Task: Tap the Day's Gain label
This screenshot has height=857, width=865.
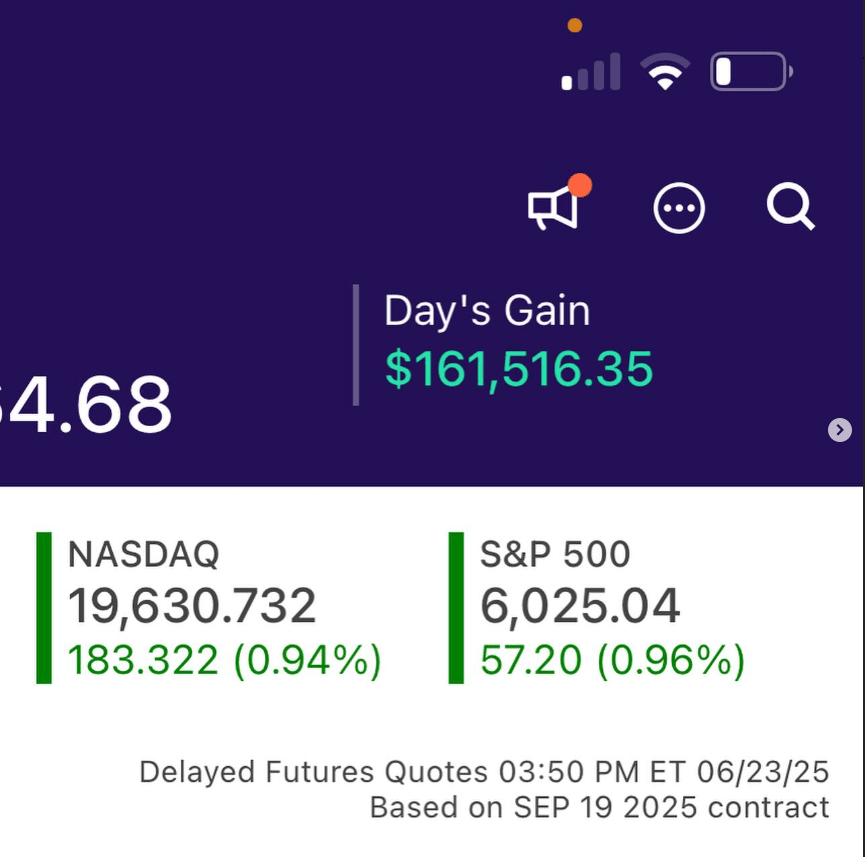Action: pos(487,311)
